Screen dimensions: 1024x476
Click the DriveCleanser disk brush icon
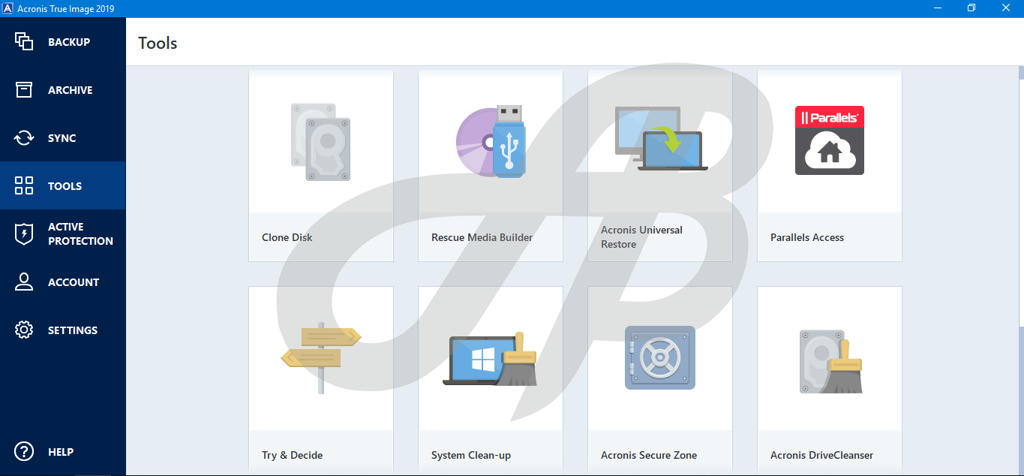click(831, 361)
